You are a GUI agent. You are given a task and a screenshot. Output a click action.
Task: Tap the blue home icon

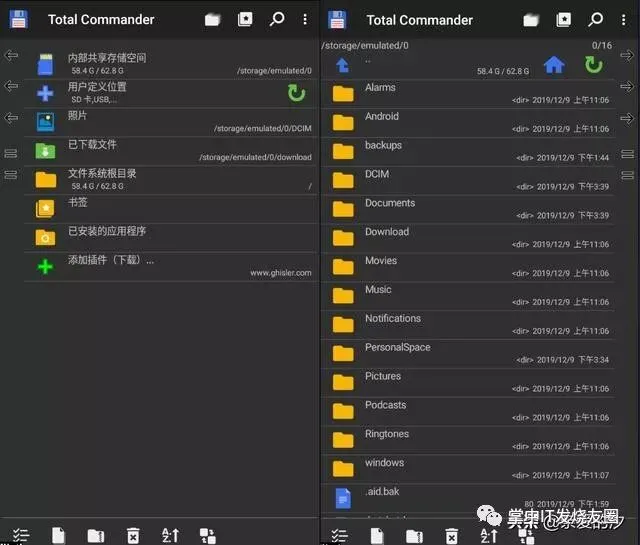coord(554,65)
